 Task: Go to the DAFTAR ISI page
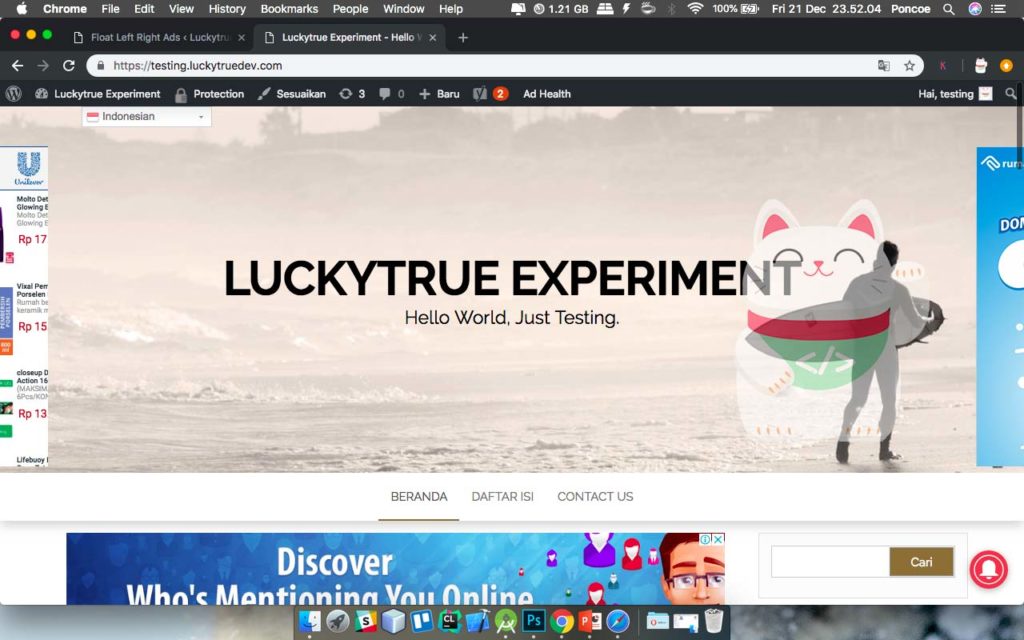(502, 497)
